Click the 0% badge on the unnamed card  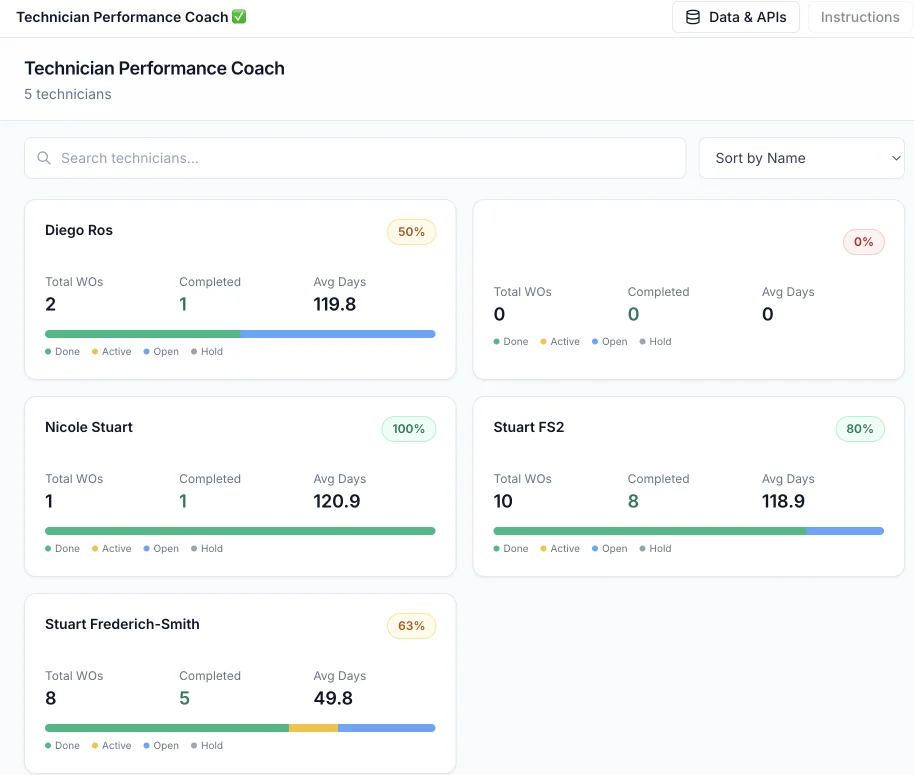863,242
